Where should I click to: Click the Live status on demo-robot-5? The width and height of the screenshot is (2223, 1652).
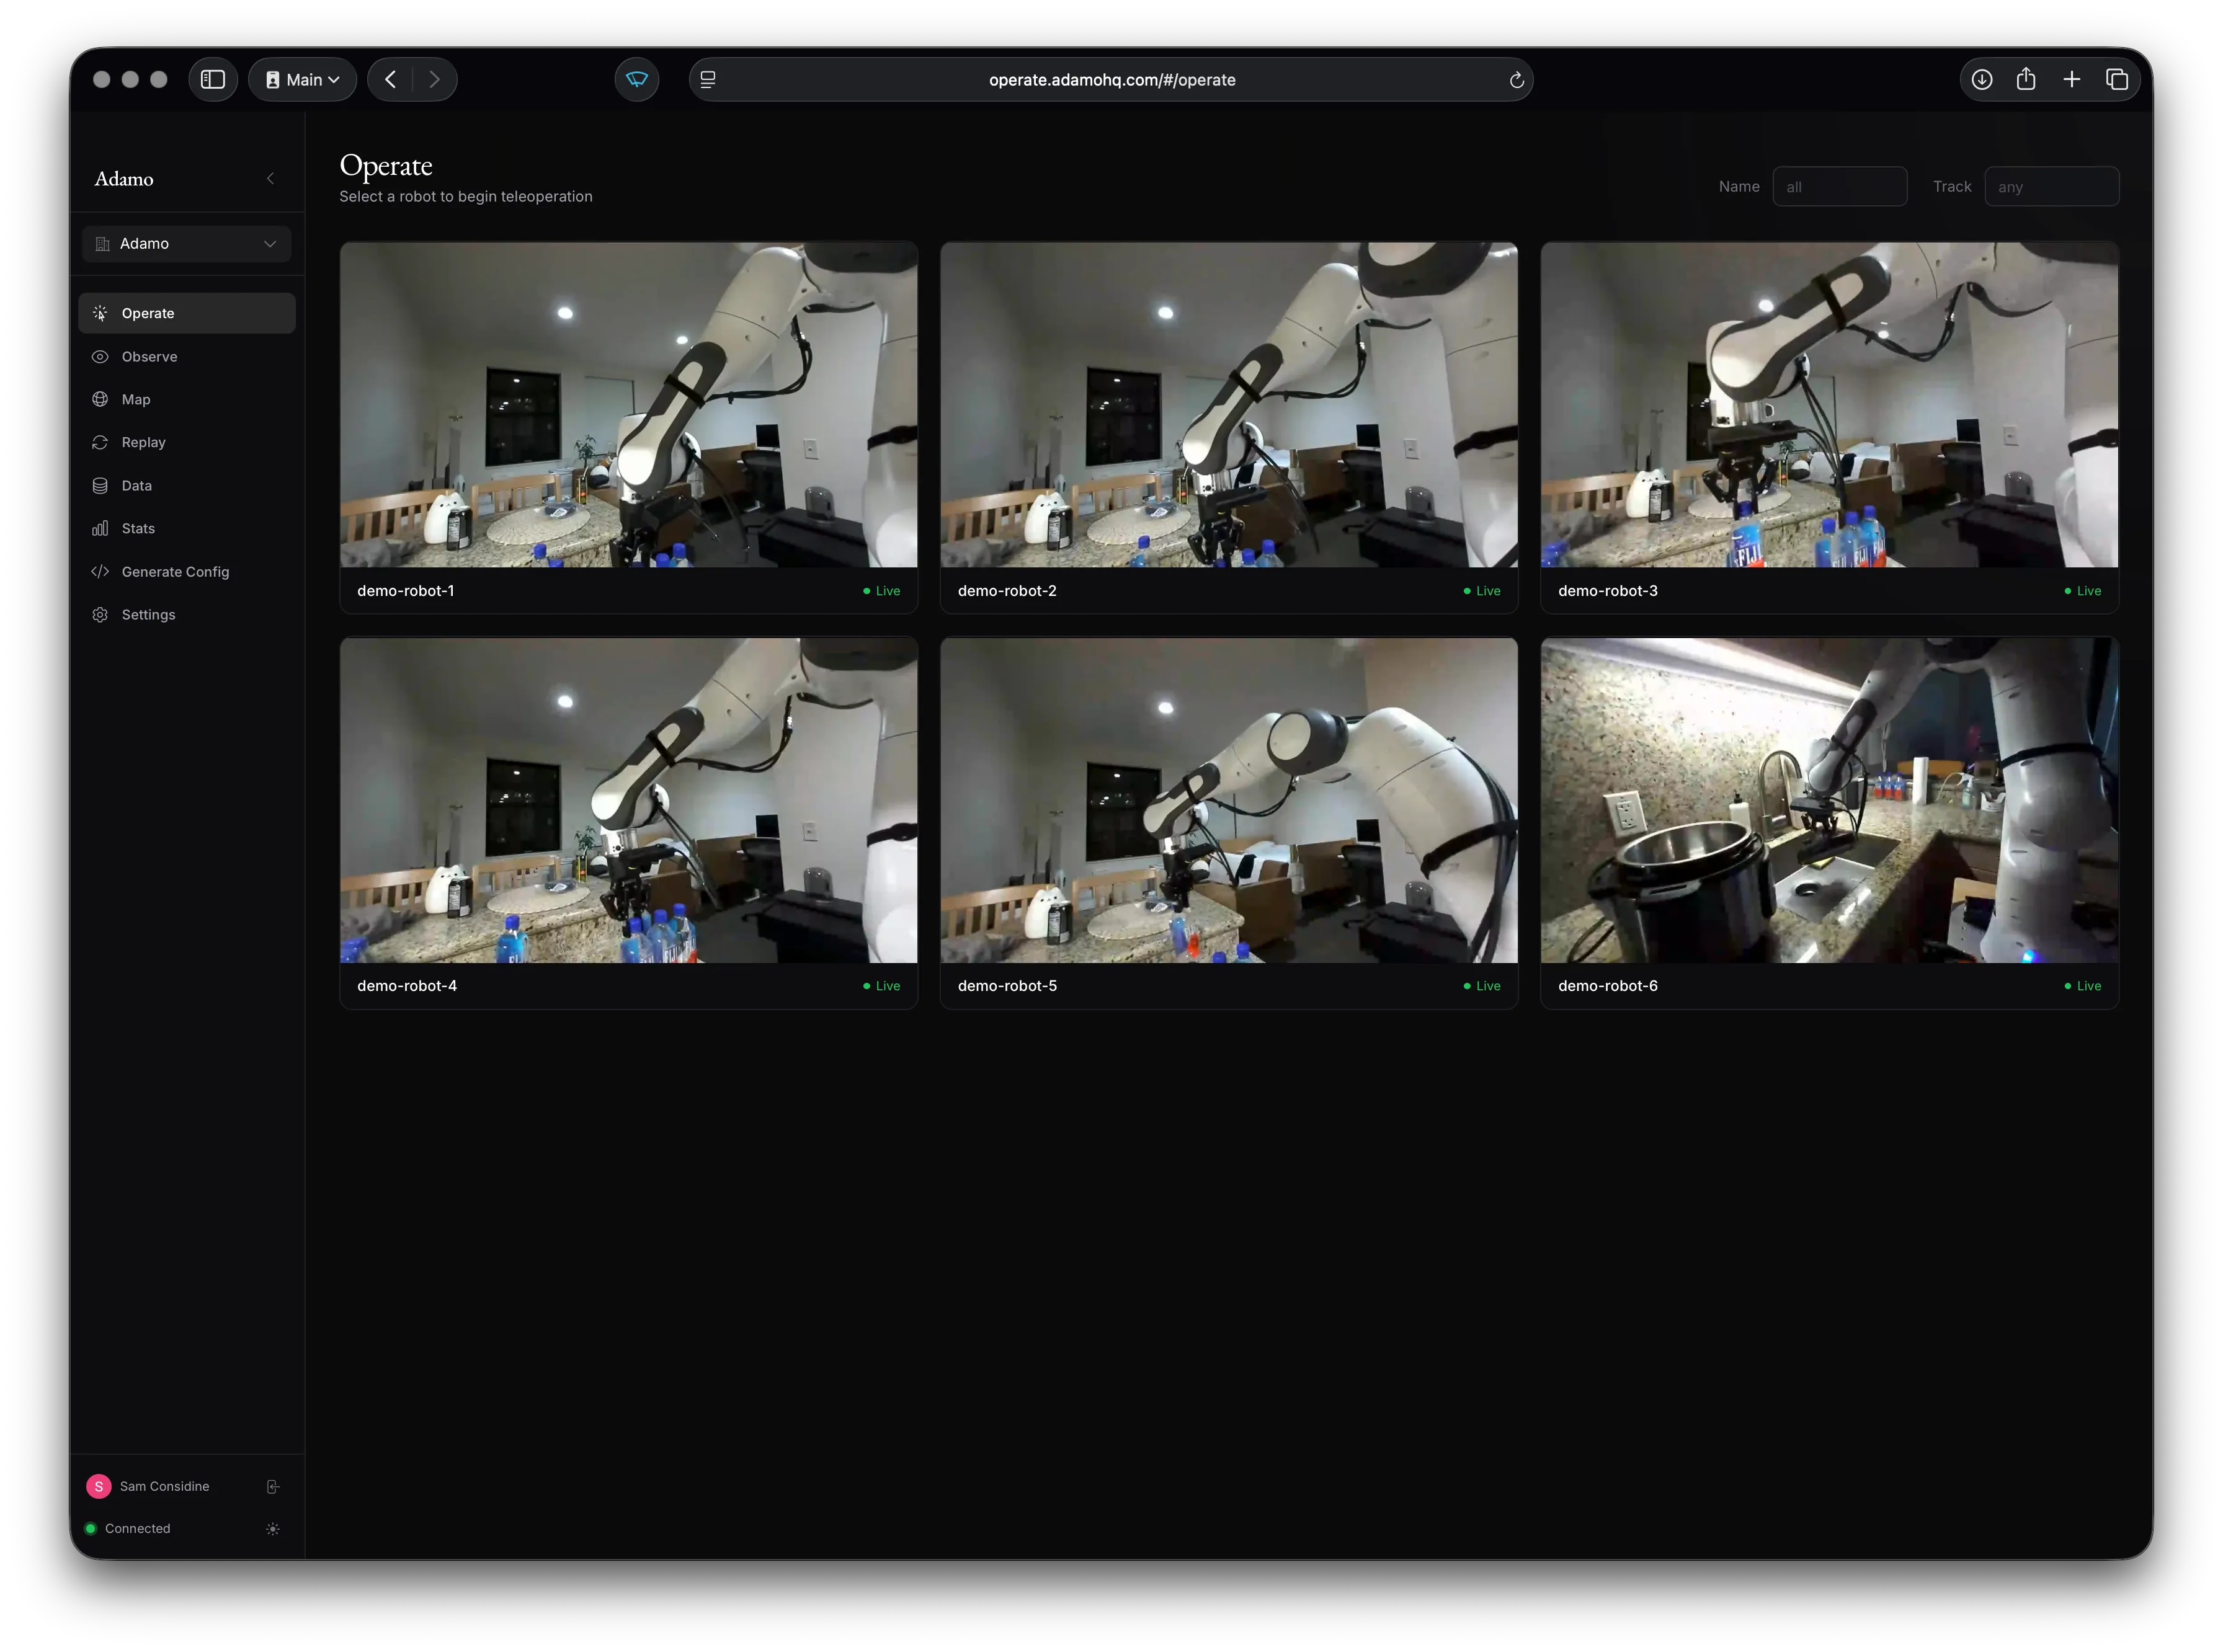1481,985
